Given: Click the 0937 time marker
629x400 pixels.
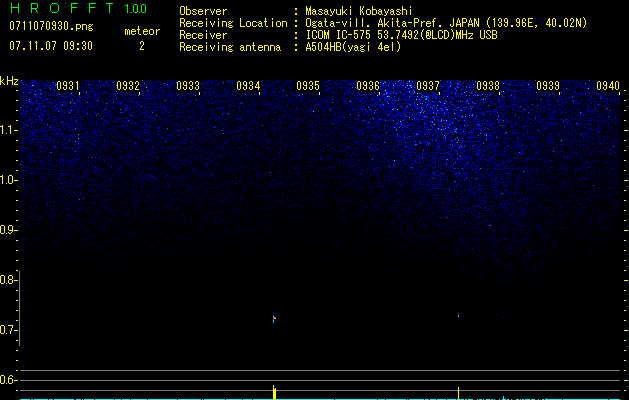Looking at the screenshot, I should 428,85.
